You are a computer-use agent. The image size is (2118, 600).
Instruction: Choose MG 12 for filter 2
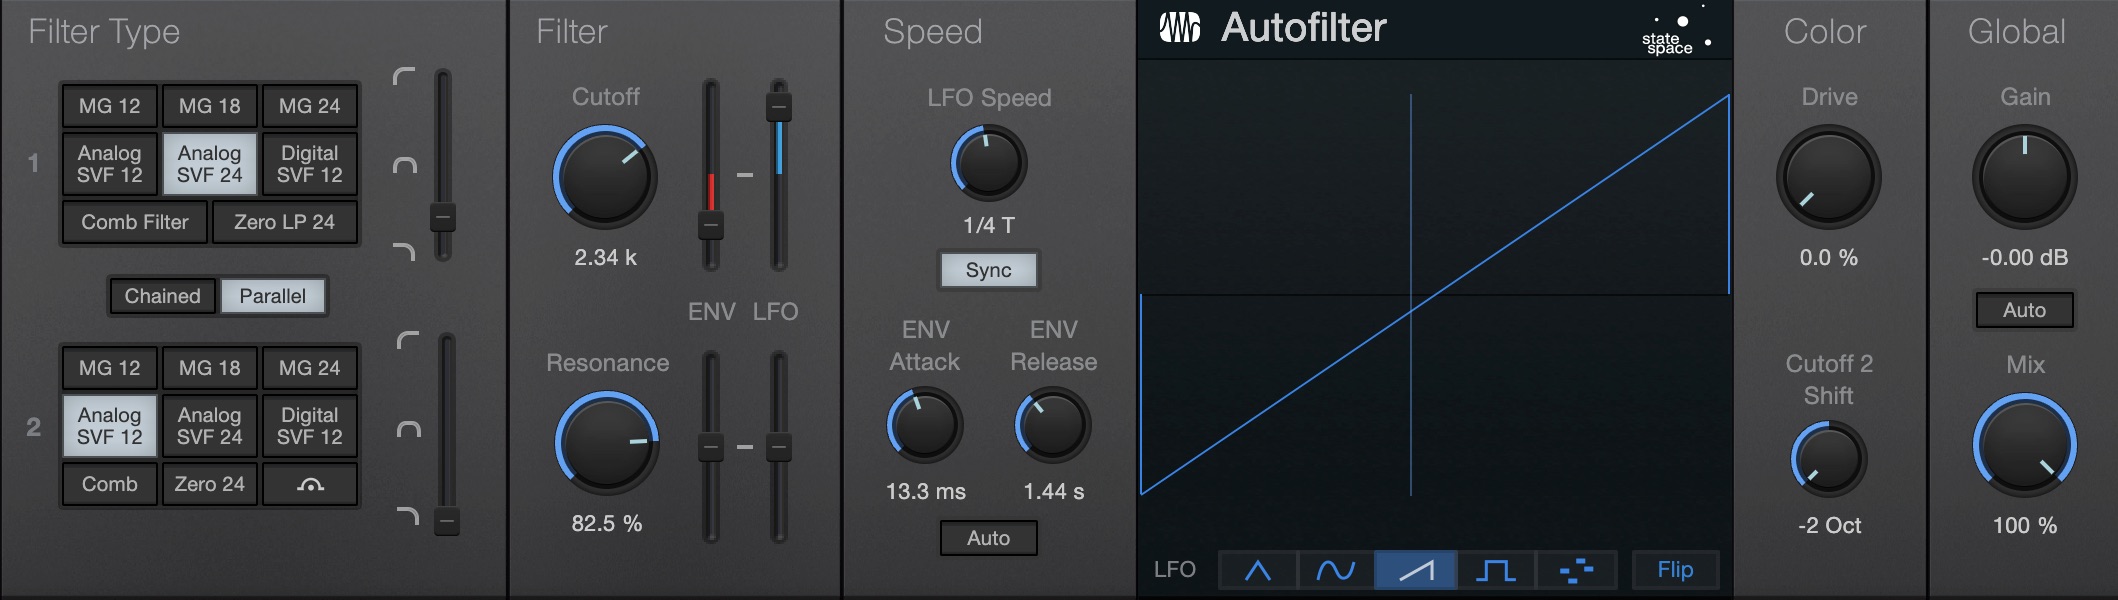(x=110, y=368)
